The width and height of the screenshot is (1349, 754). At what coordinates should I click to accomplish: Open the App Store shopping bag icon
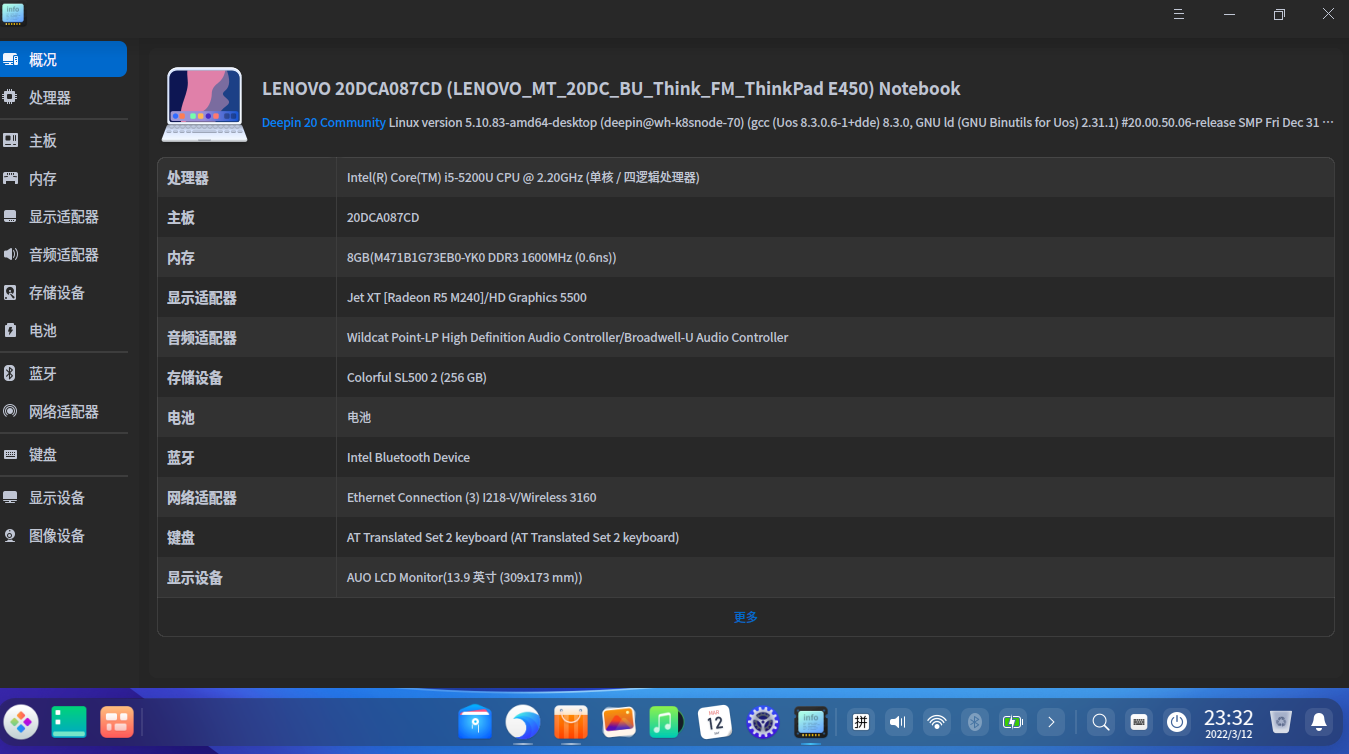(571, 721)
